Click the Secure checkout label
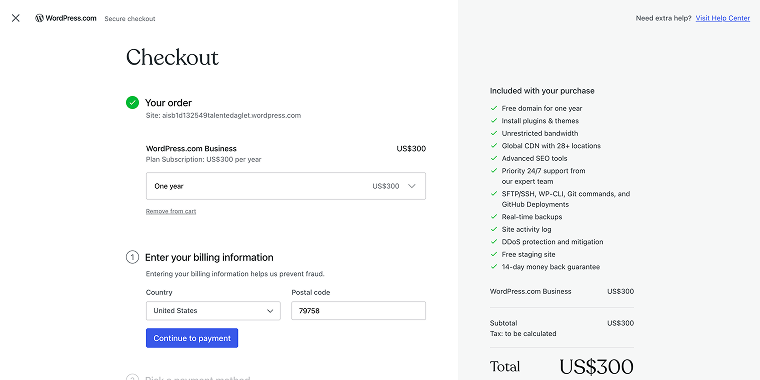 coord(130,19)
